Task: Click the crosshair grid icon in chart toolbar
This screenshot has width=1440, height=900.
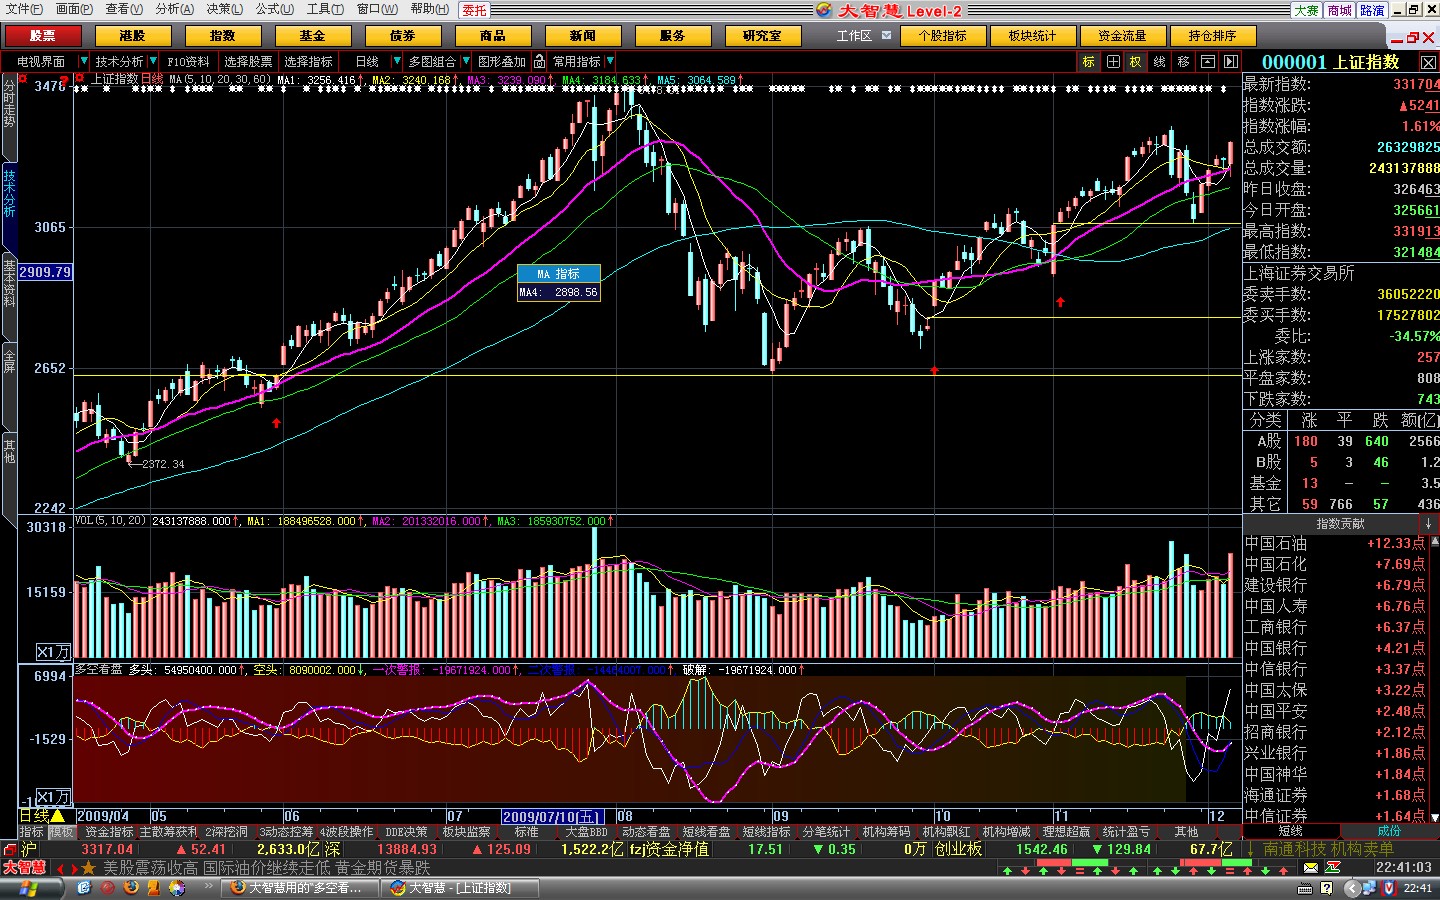Action: [1113, 62]
